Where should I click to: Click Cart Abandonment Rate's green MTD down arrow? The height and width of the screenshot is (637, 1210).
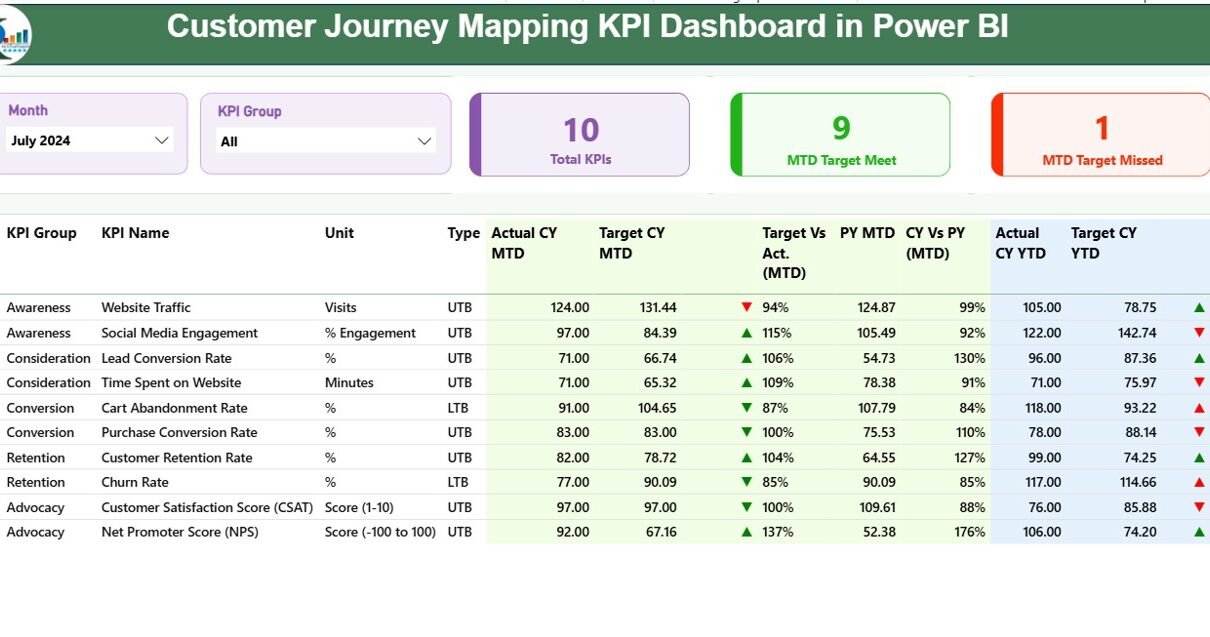point(746,408)
